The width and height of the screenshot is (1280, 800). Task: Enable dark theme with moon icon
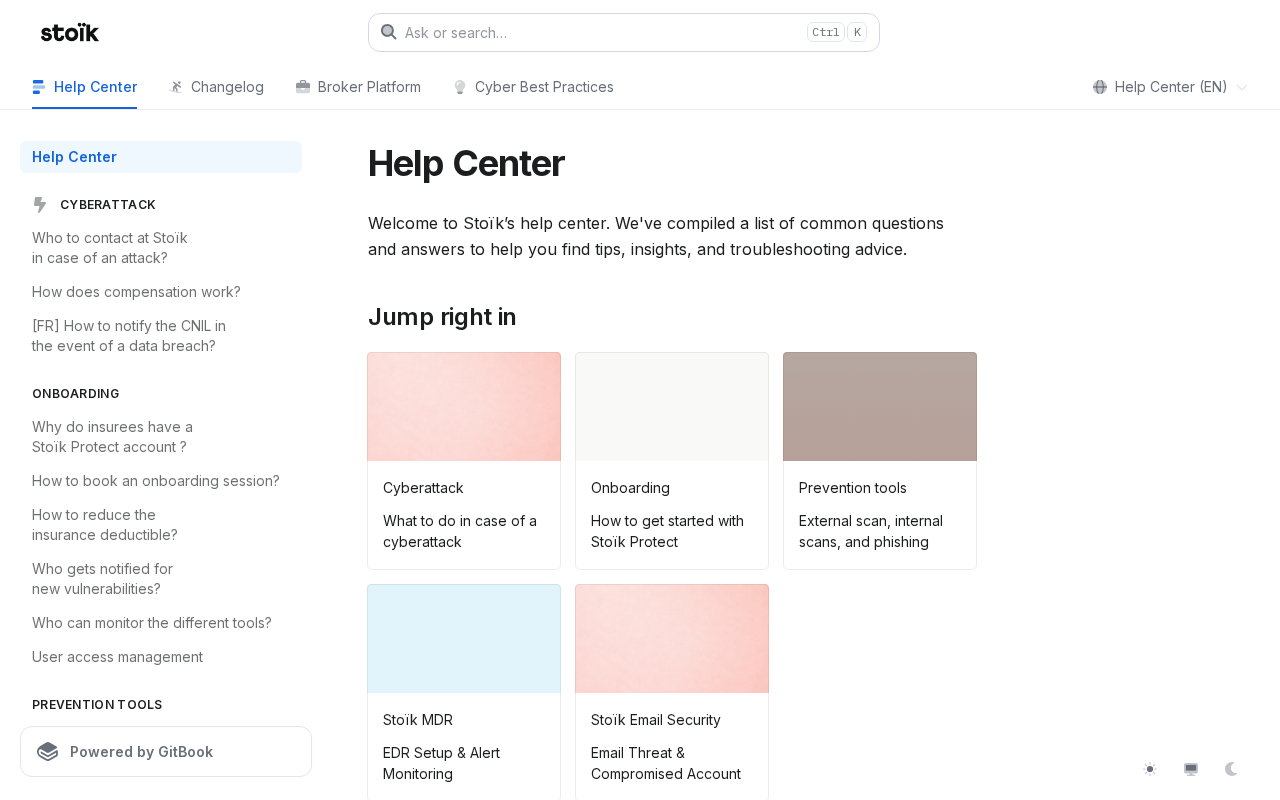1231,769
